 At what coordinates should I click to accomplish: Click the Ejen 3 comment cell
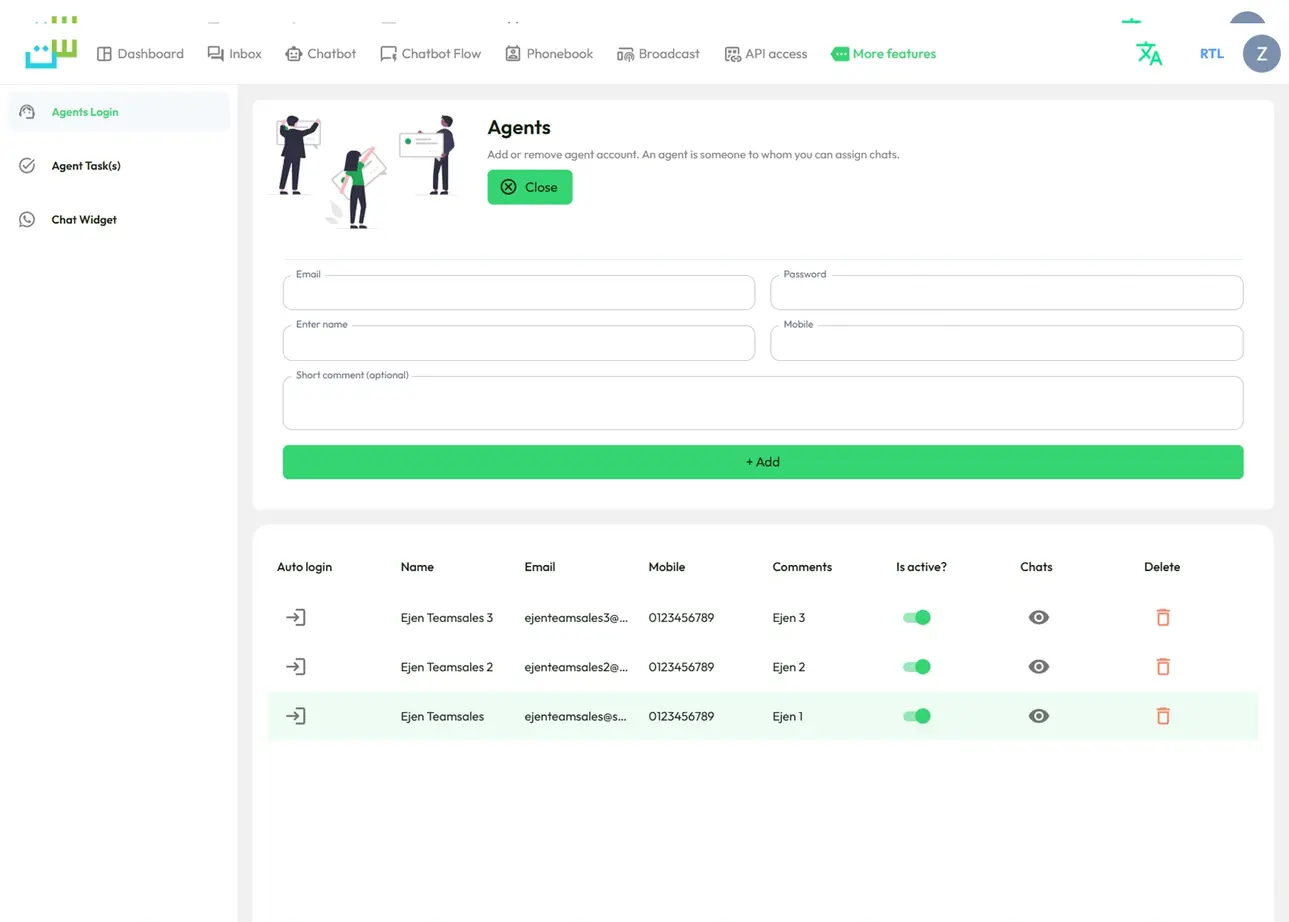(x=789, y=618)
